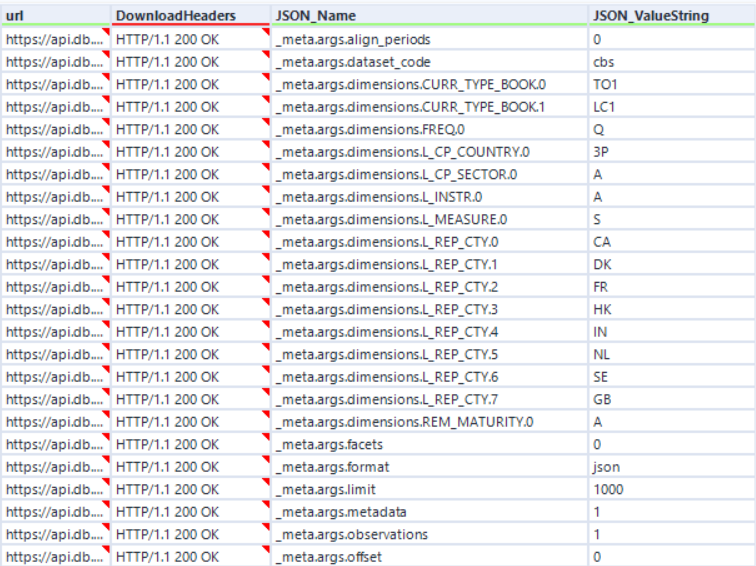
Task: Select the _meta.args.metadata cell
Action: click(x=429, y=512)
